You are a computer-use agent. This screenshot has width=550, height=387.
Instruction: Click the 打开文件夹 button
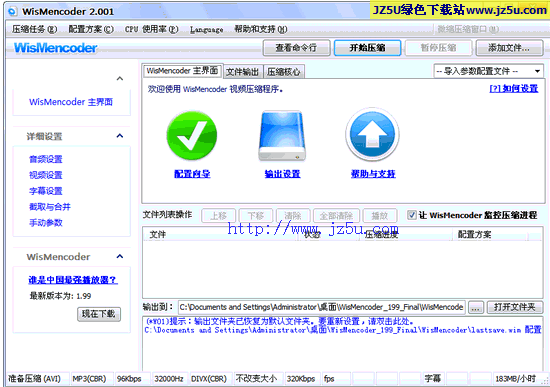click(515, 307)
